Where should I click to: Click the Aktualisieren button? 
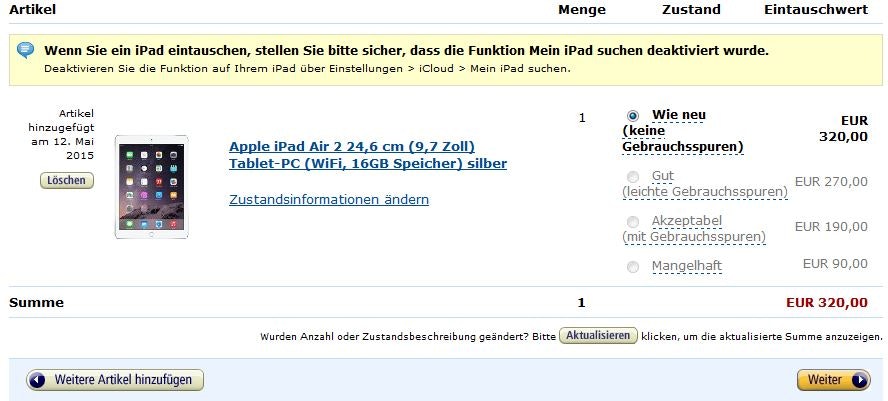point(599,335)
